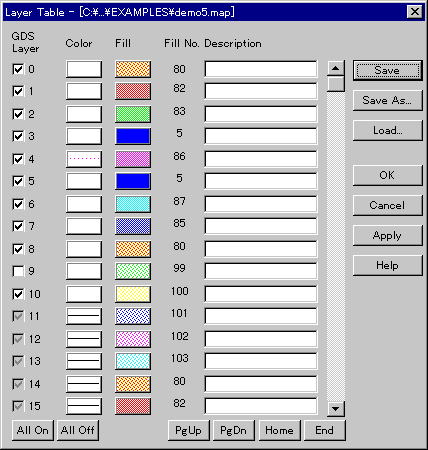Open the color box with dotted line for layer 4

click(84, 159)
